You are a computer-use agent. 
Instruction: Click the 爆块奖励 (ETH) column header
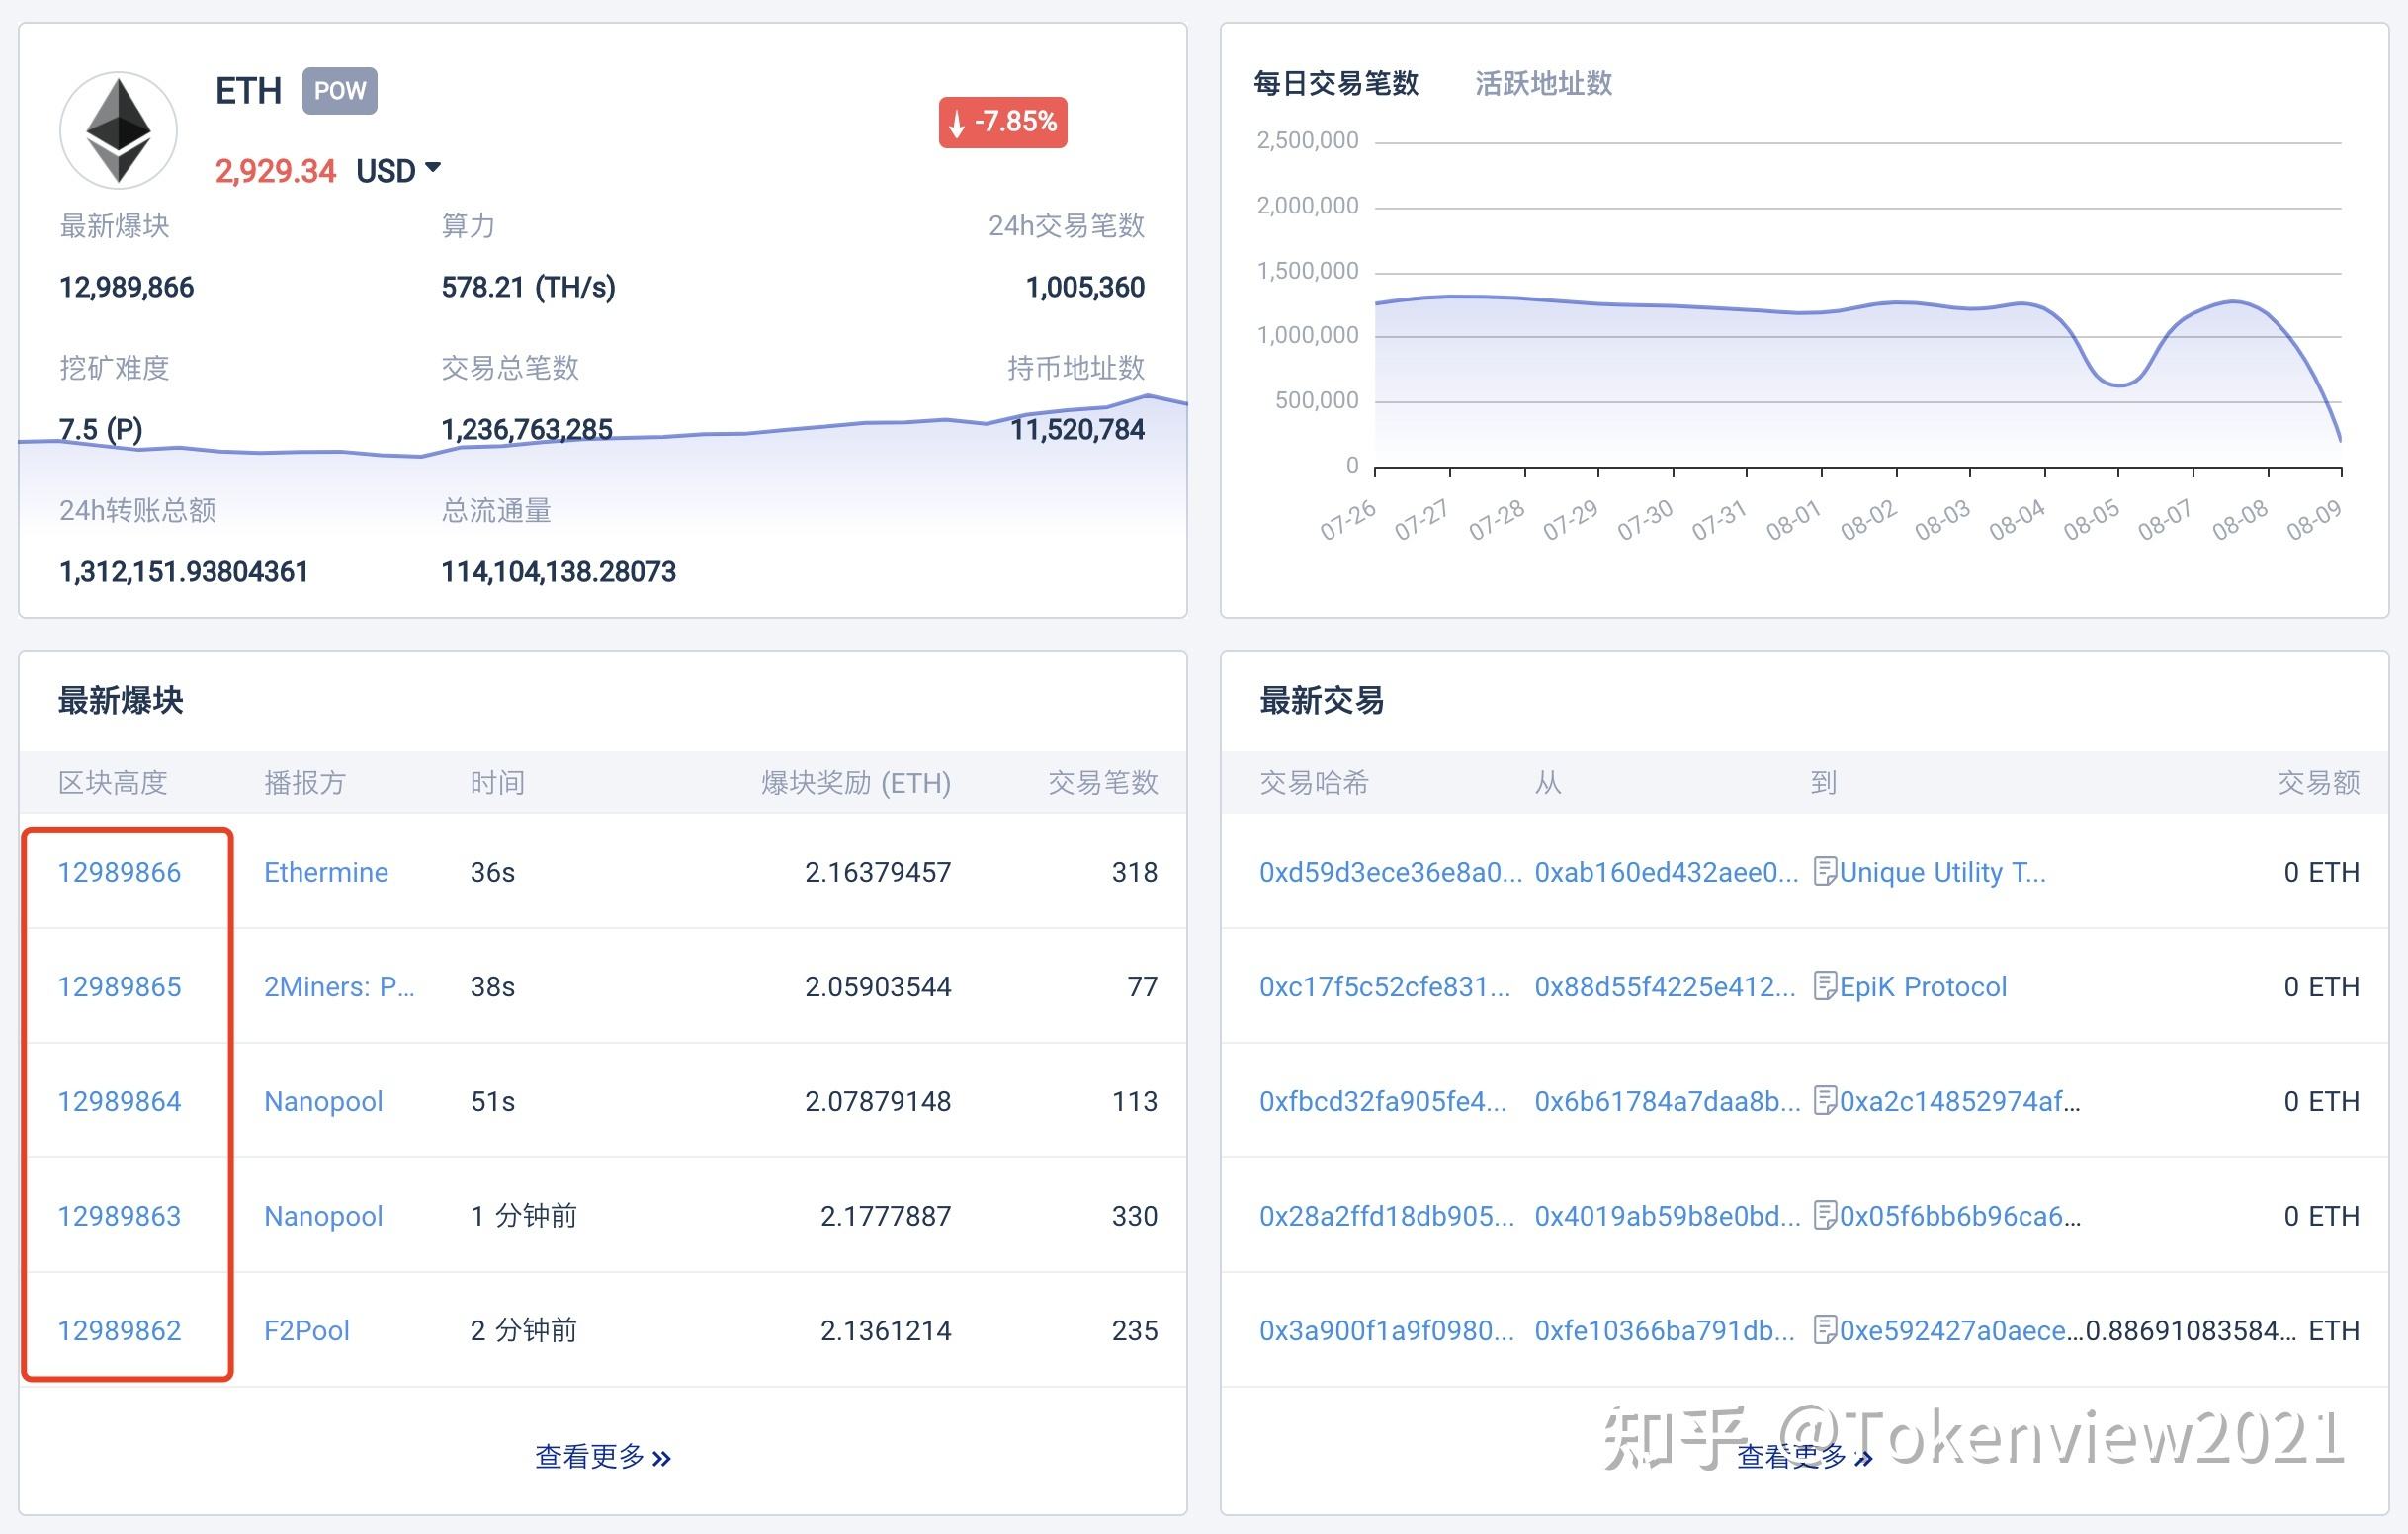[x=856, y=782]
